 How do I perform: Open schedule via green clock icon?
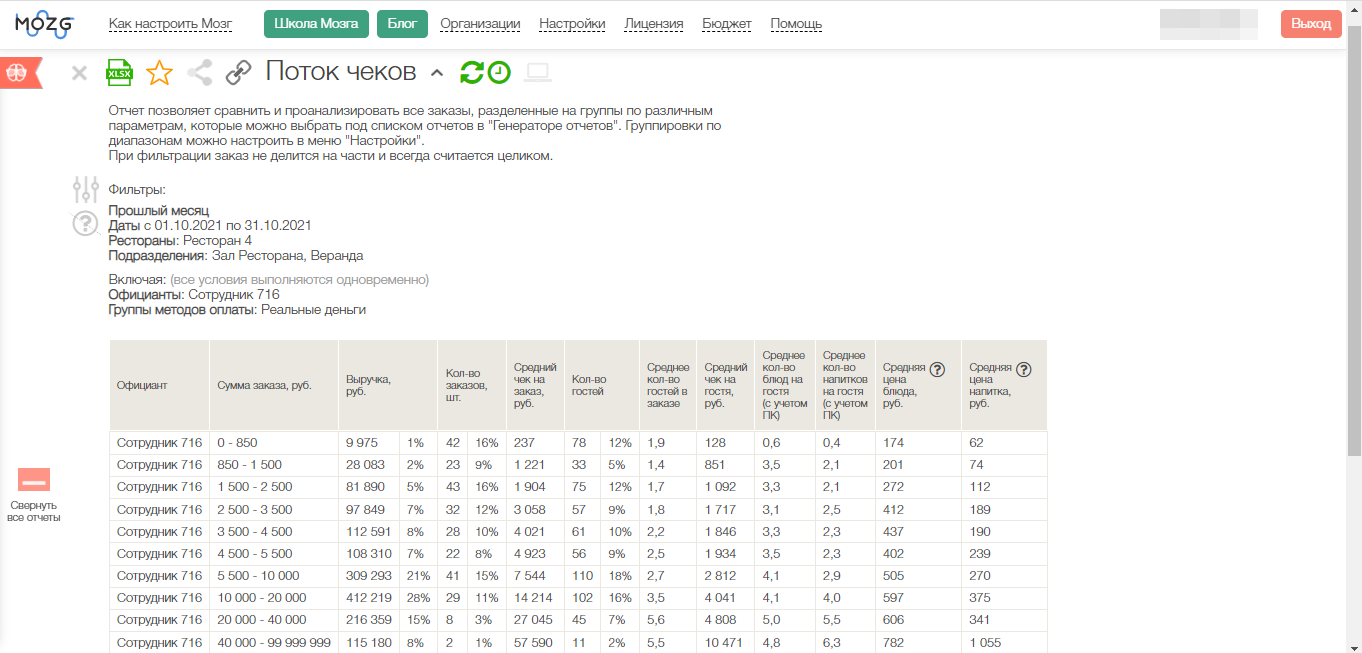(498, 72)
